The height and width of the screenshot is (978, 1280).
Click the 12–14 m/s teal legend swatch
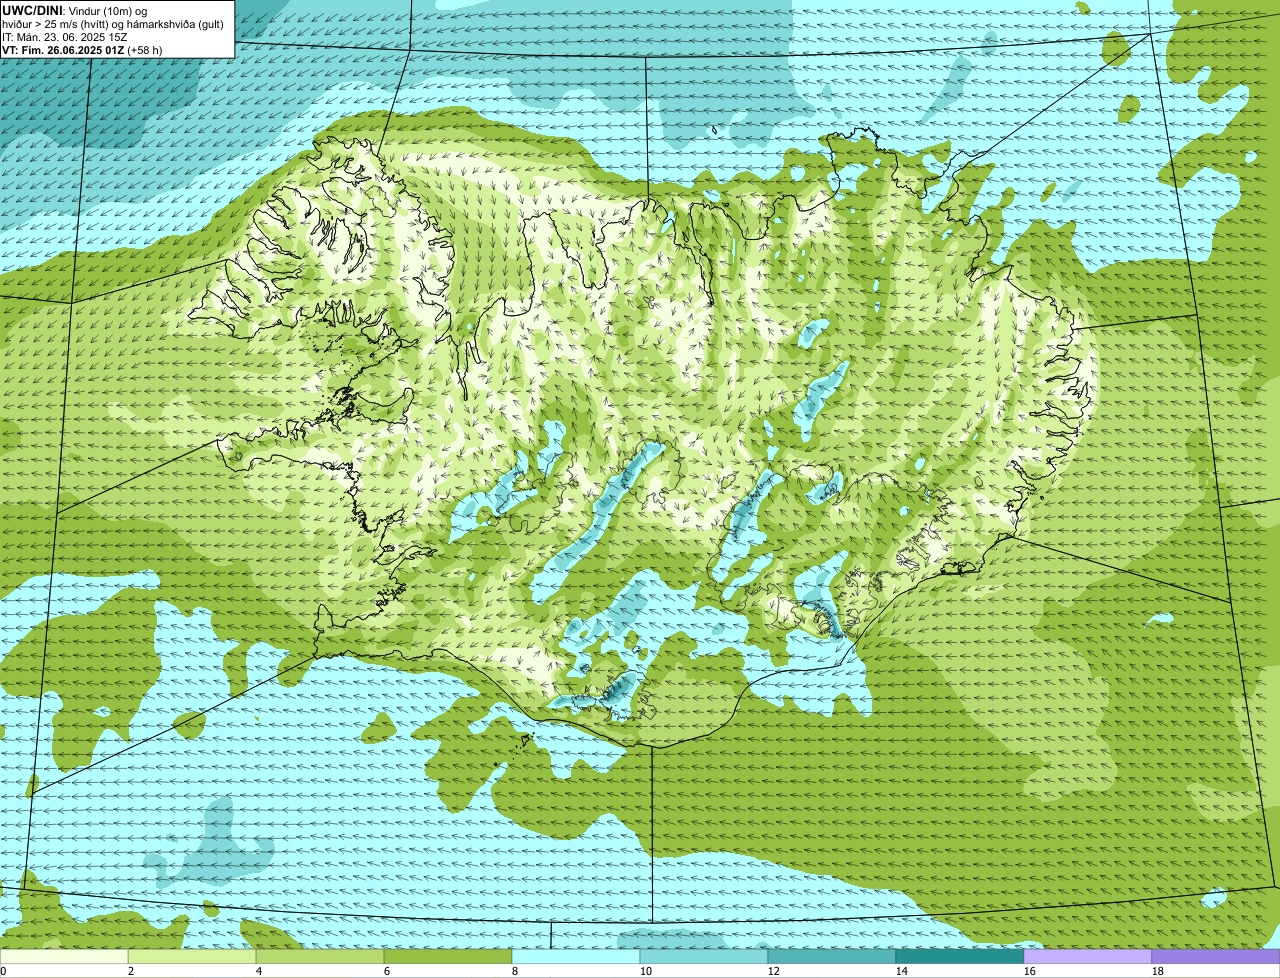point(832,956)
